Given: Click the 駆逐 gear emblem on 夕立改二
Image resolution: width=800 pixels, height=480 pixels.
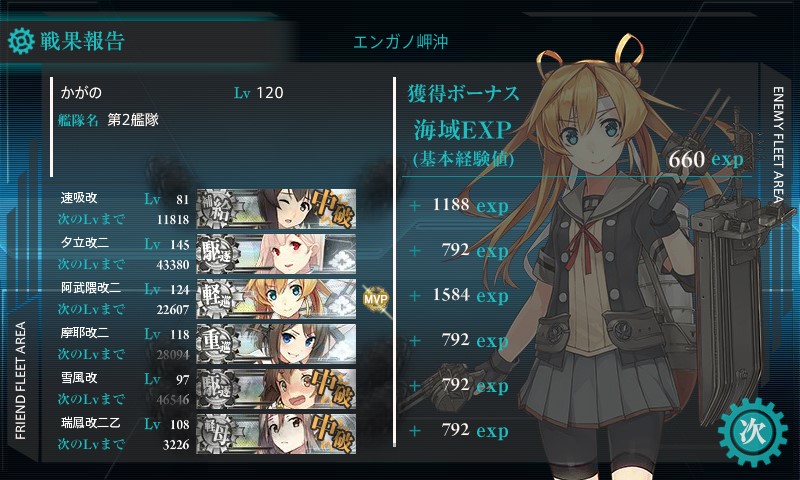Looking at the screenshot, I should pyautogui.click(x=218, y=254).
